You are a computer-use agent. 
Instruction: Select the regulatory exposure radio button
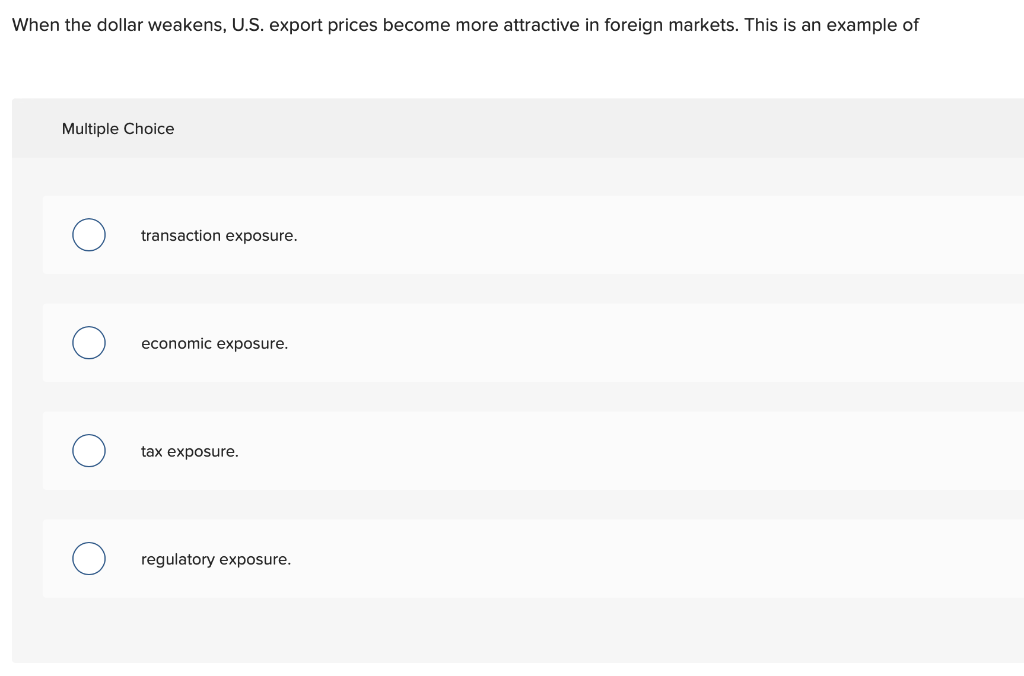pos(88,558)
